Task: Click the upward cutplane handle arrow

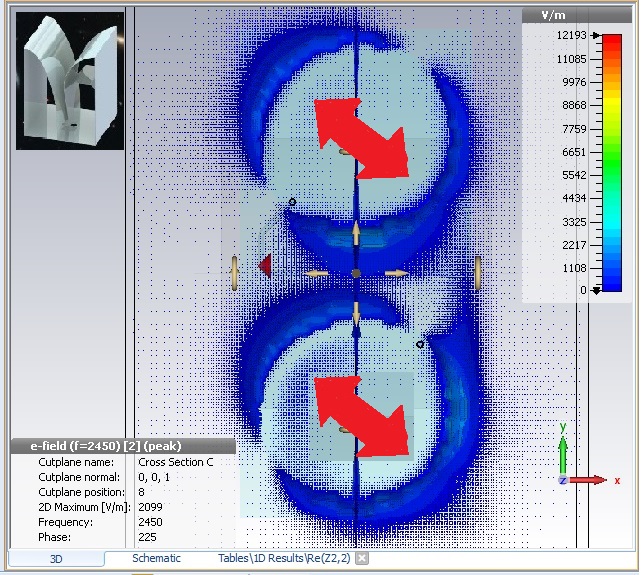Action: click(356, 233)
